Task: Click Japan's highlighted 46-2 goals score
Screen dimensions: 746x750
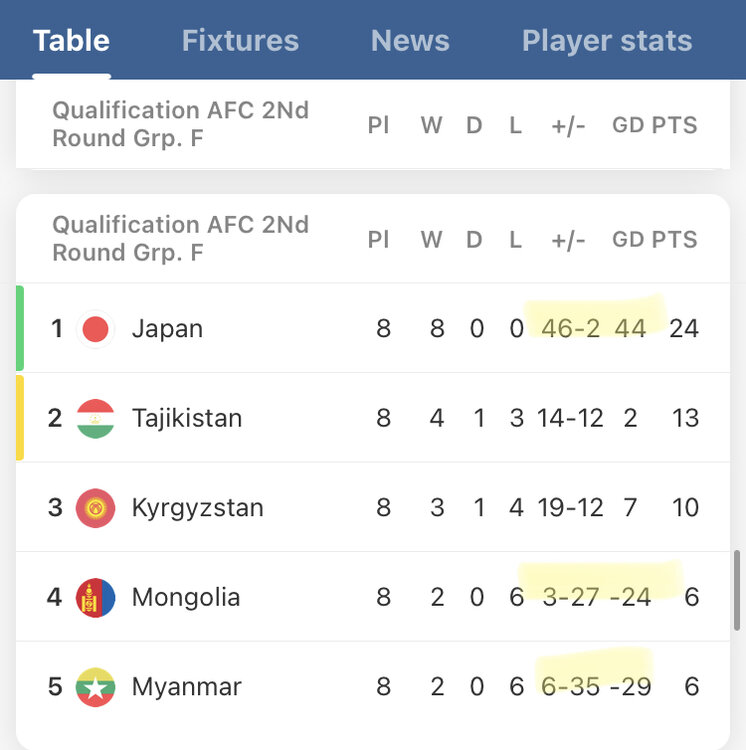Action: click(571, 328)
